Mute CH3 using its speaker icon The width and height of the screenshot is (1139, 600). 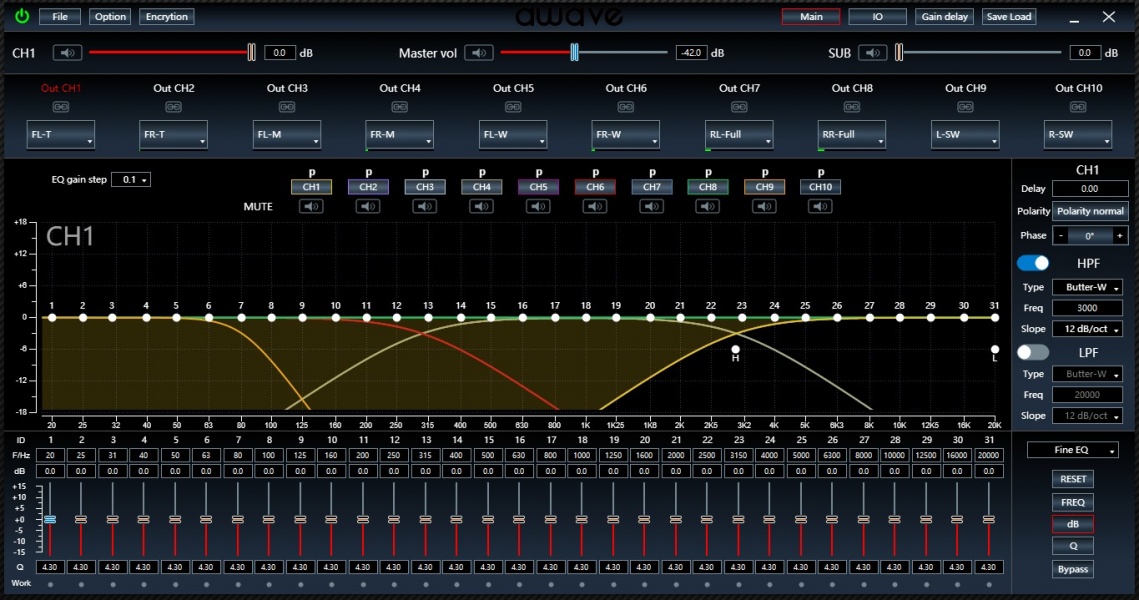click(x=425, y=206)
